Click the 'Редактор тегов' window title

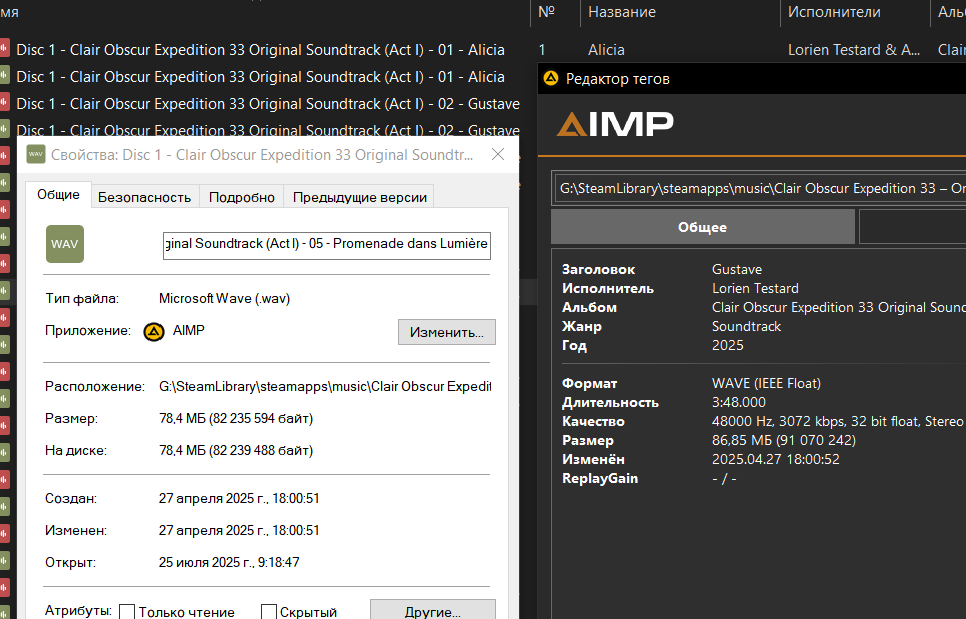click(617, 79)
